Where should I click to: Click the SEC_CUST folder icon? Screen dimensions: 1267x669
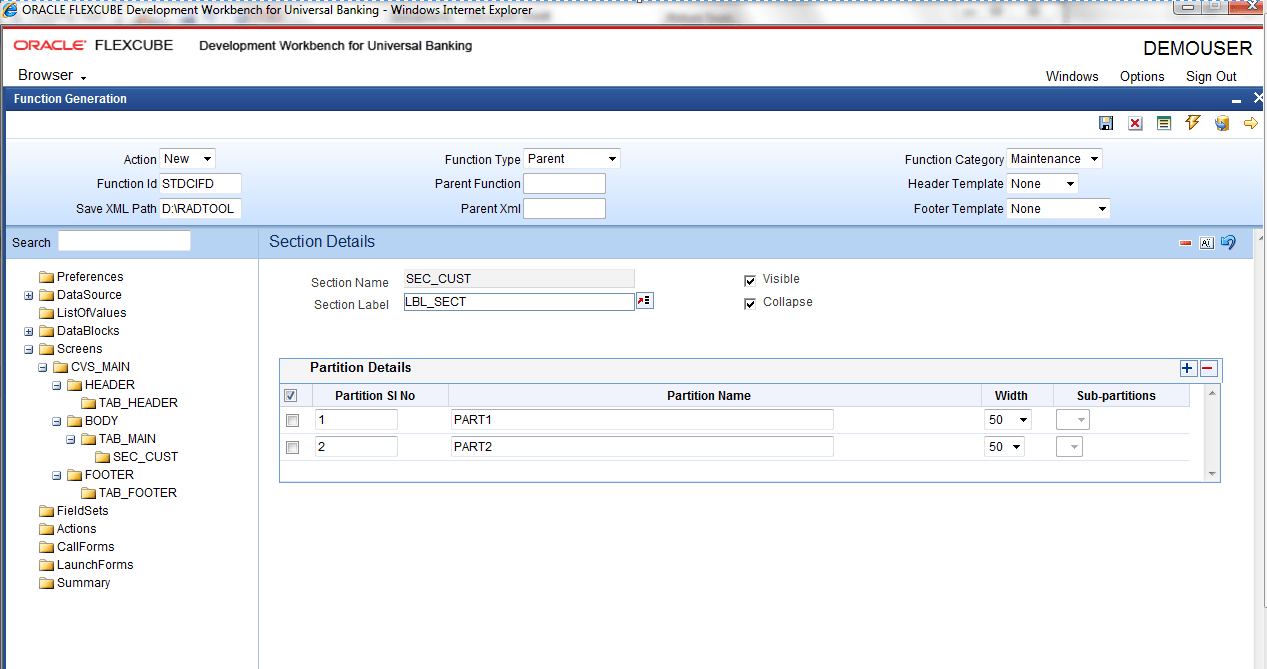[102, 457]
